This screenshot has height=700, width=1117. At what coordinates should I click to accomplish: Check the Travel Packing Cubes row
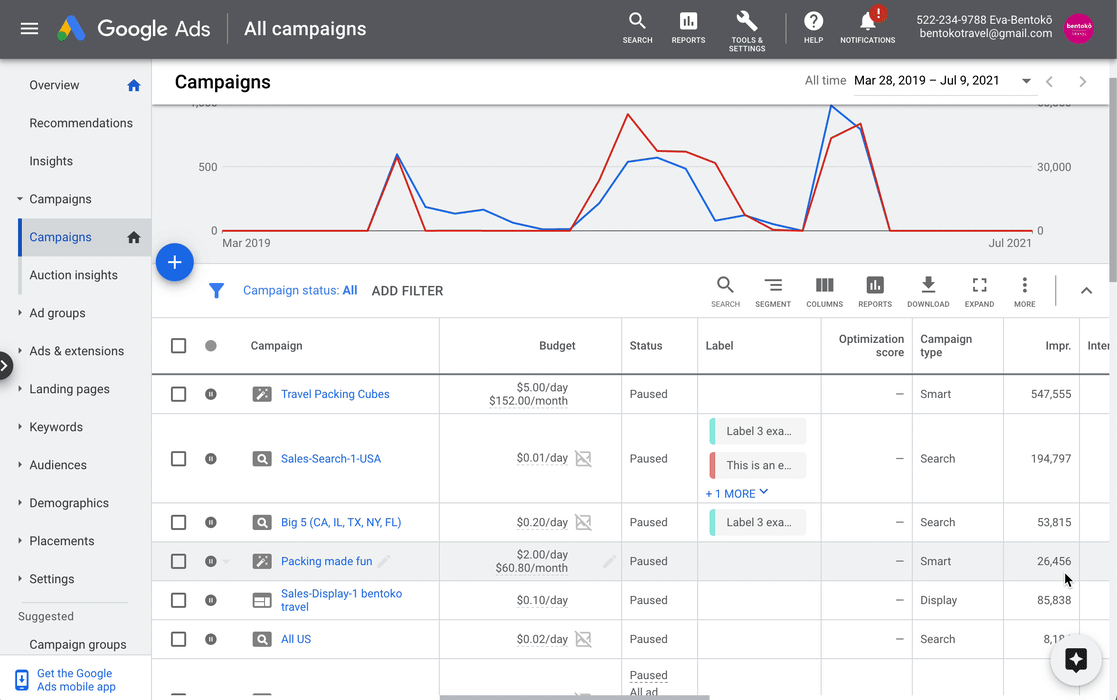point(178,394)
